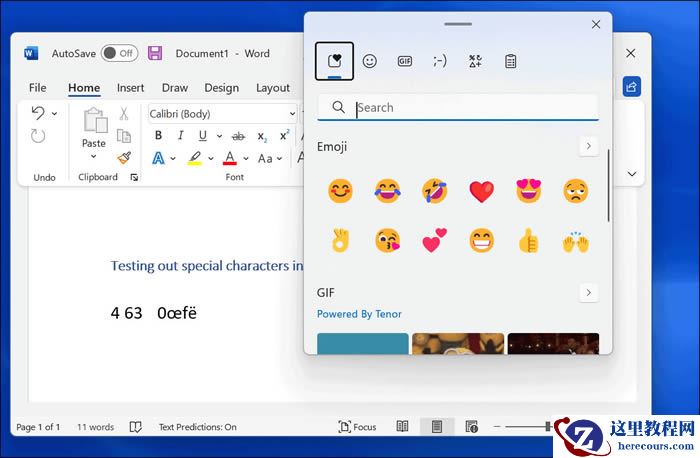Open the Symbols tab in emoji panel
Image resolution: width=700 pixels, height=458 pixels.
pyautogui.click(x=475, y=61)
